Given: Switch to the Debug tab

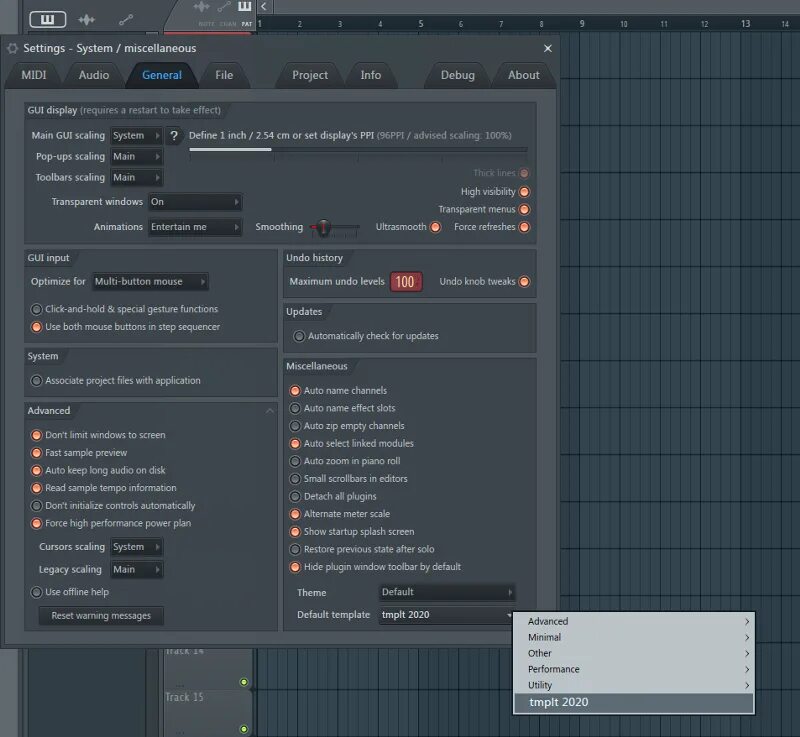Looking at the screenshot, I should 458,75.
